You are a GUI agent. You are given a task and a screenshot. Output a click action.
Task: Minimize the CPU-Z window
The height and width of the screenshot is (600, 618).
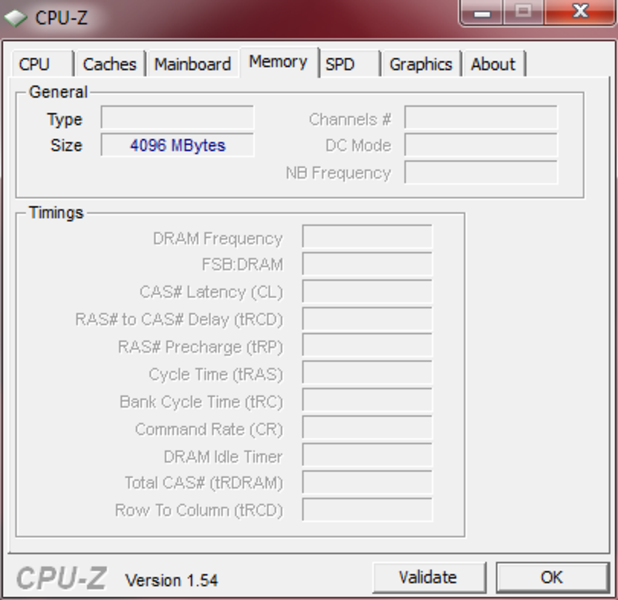[x=482, y=12]
